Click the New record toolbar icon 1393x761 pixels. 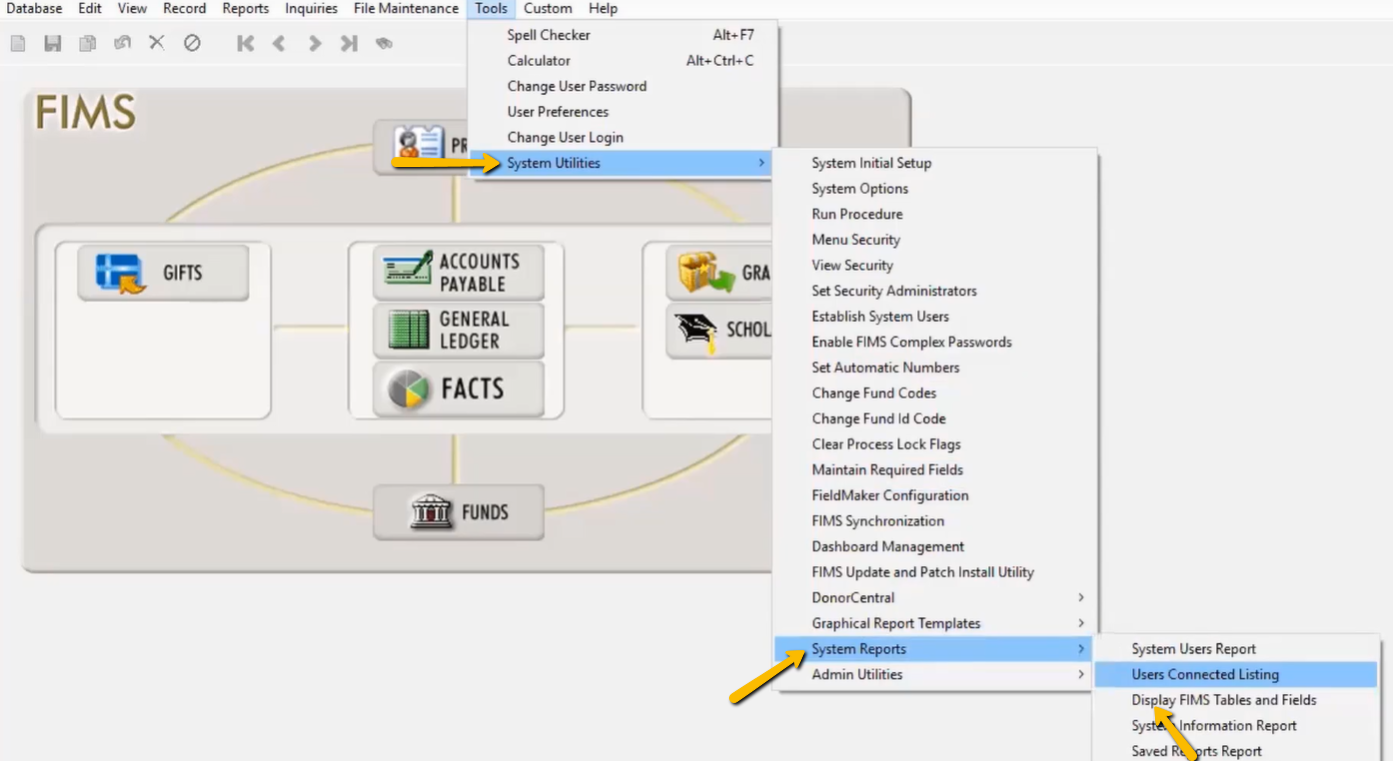17,43
